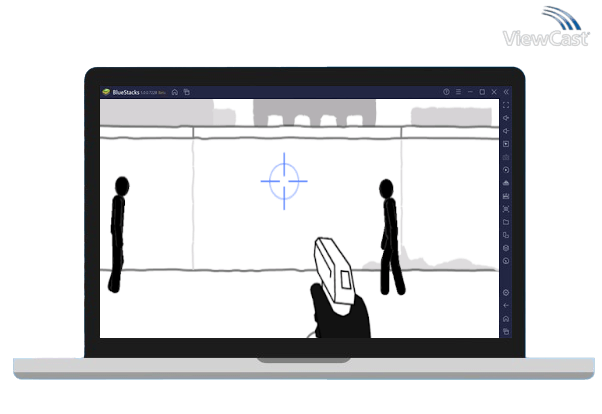This screenshot has height=414, width=602.
Task: Open multi-instance manager icon
Action: tap(506, 235)
